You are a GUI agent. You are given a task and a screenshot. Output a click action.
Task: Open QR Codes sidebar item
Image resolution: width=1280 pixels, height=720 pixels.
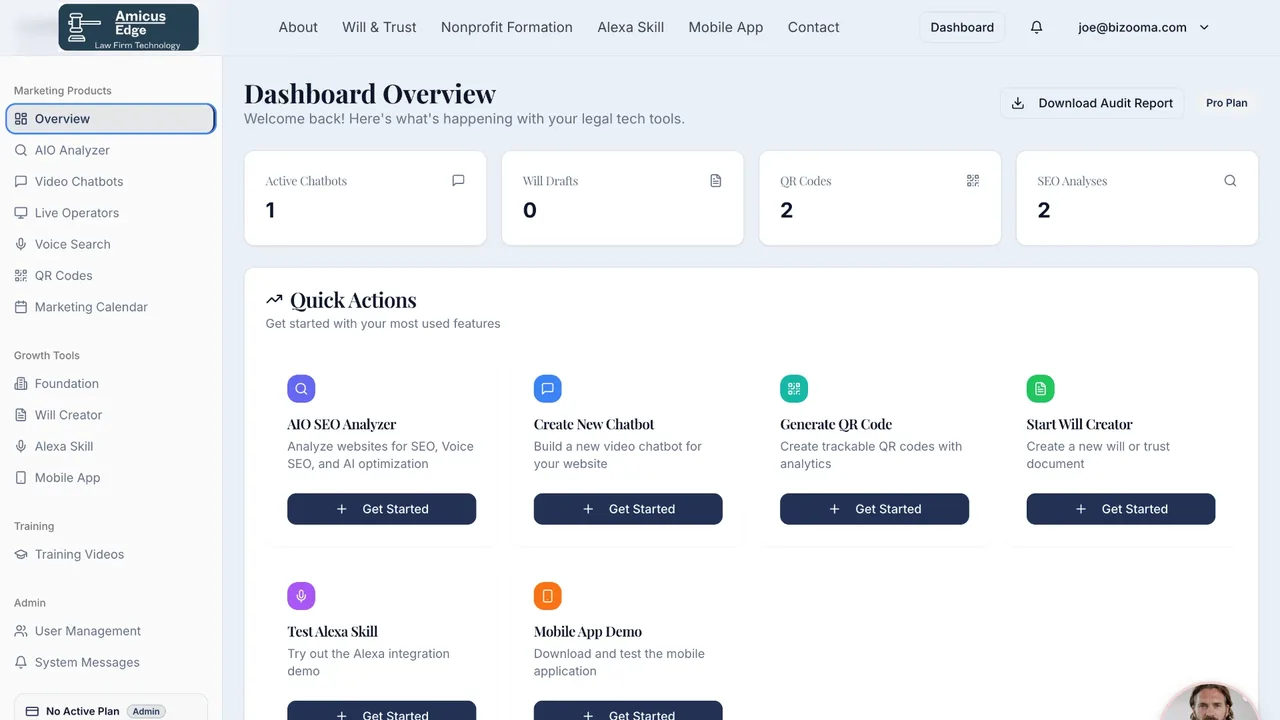coord(111,275)
